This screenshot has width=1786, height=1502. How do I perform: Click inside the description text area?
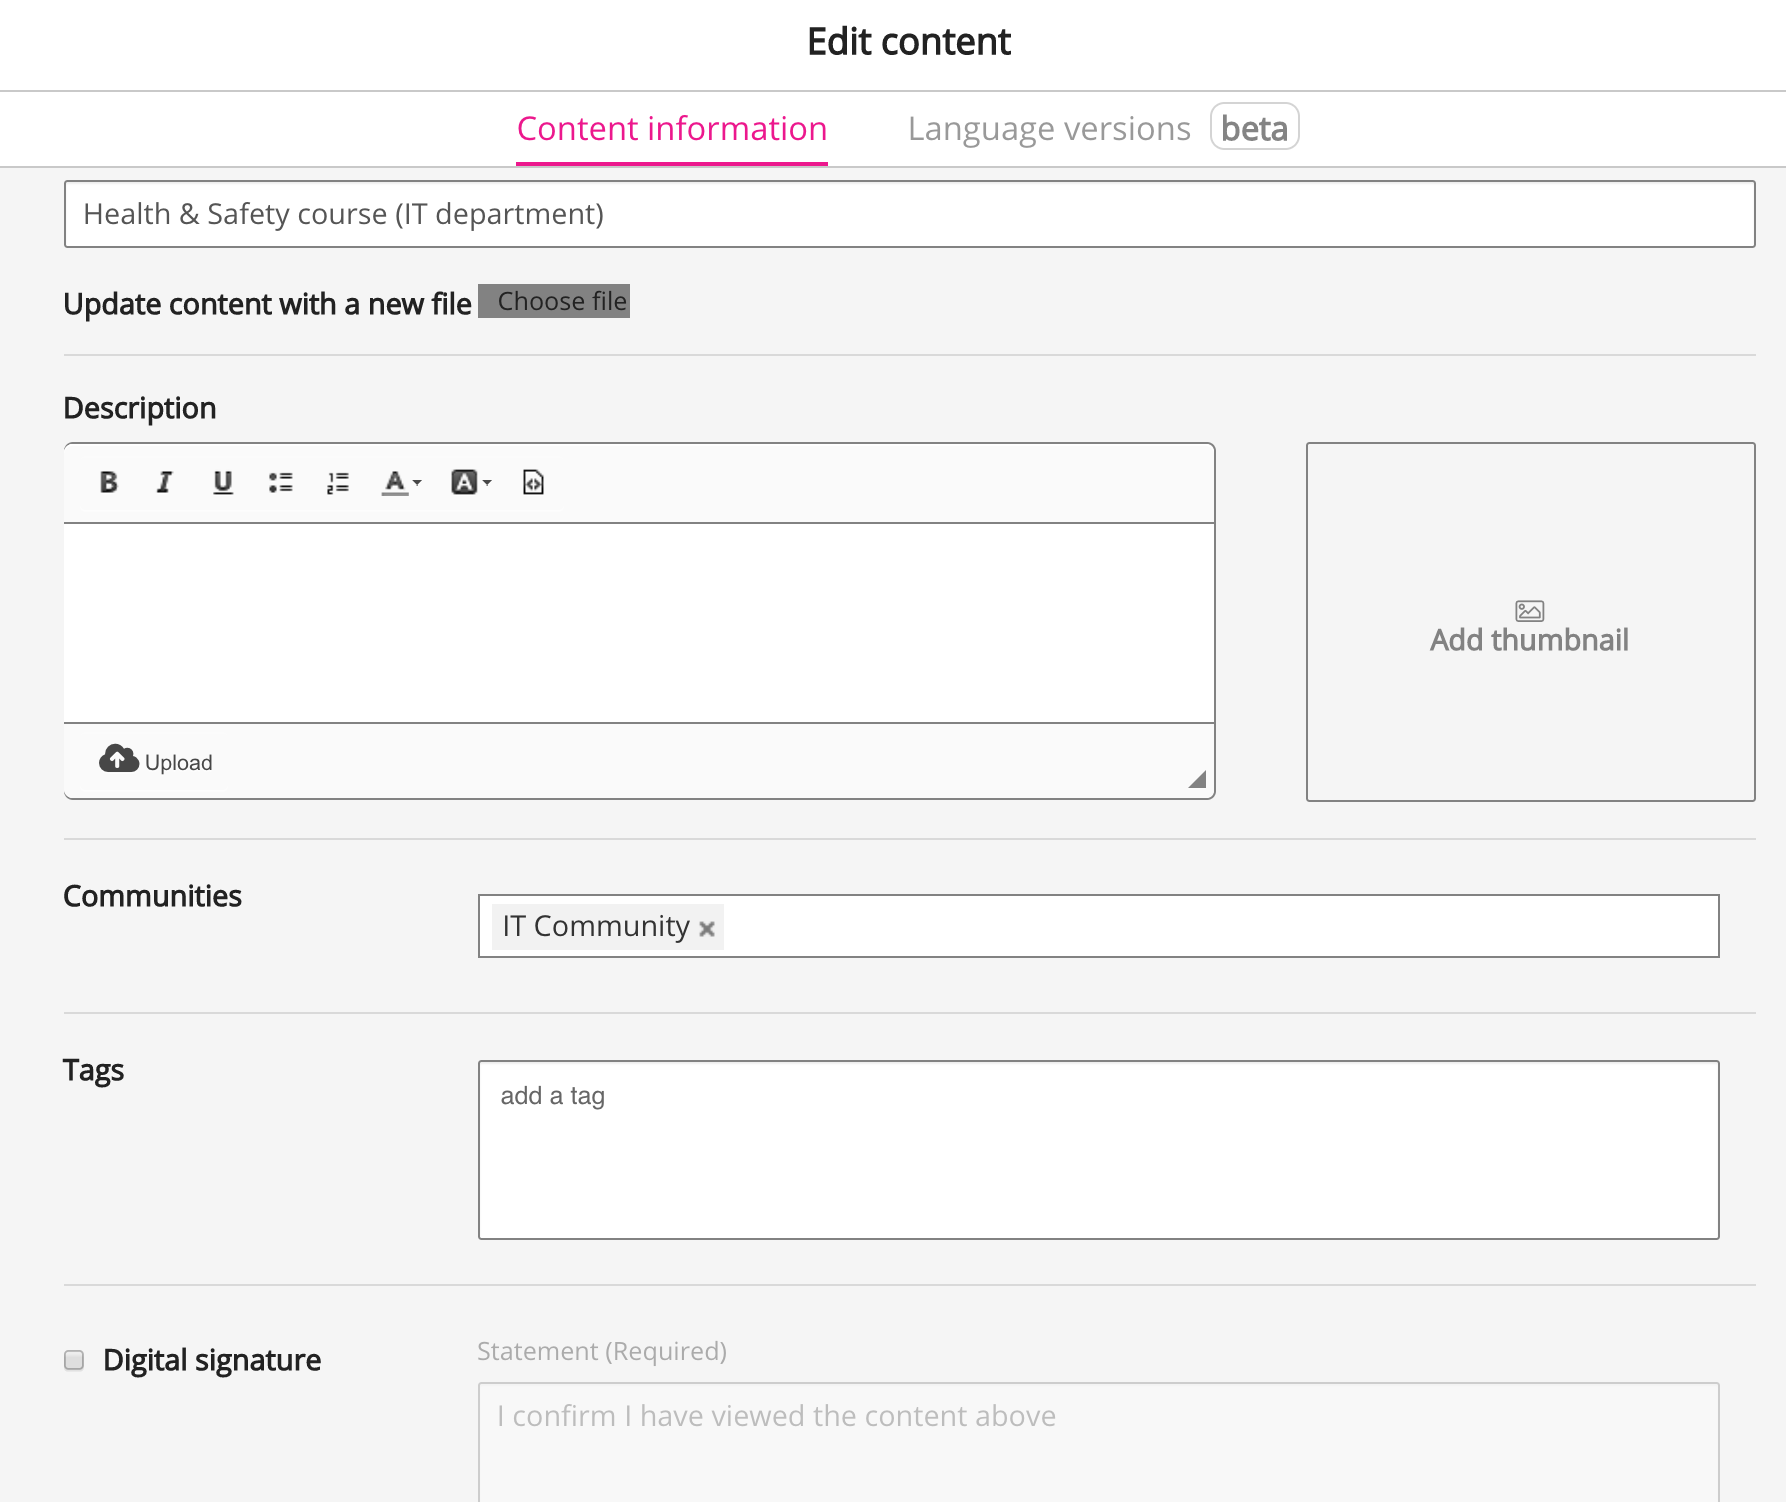(x=639, y=622)
